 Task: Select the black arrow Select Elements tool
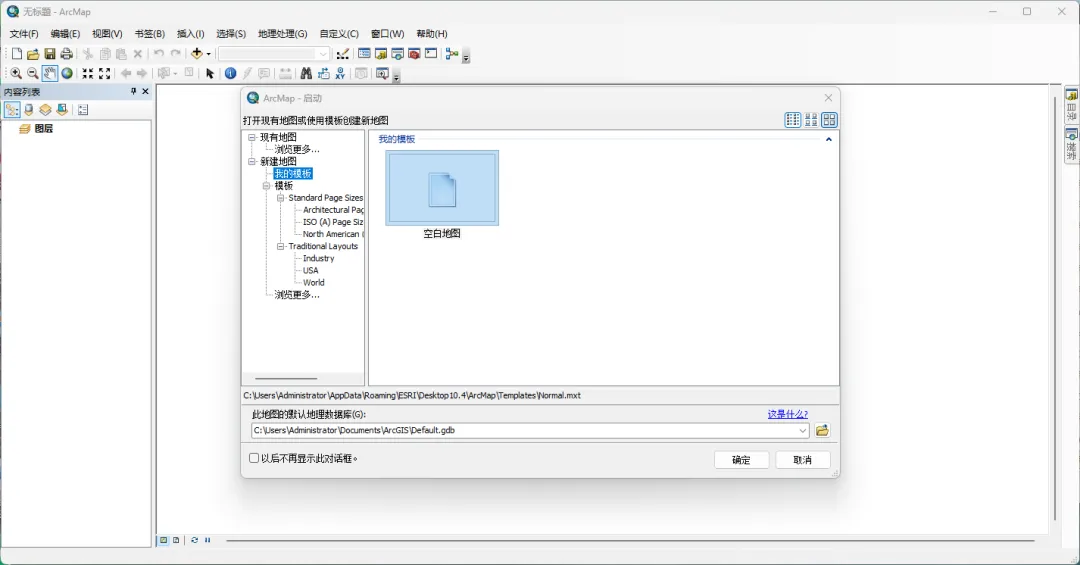point(210,73)
